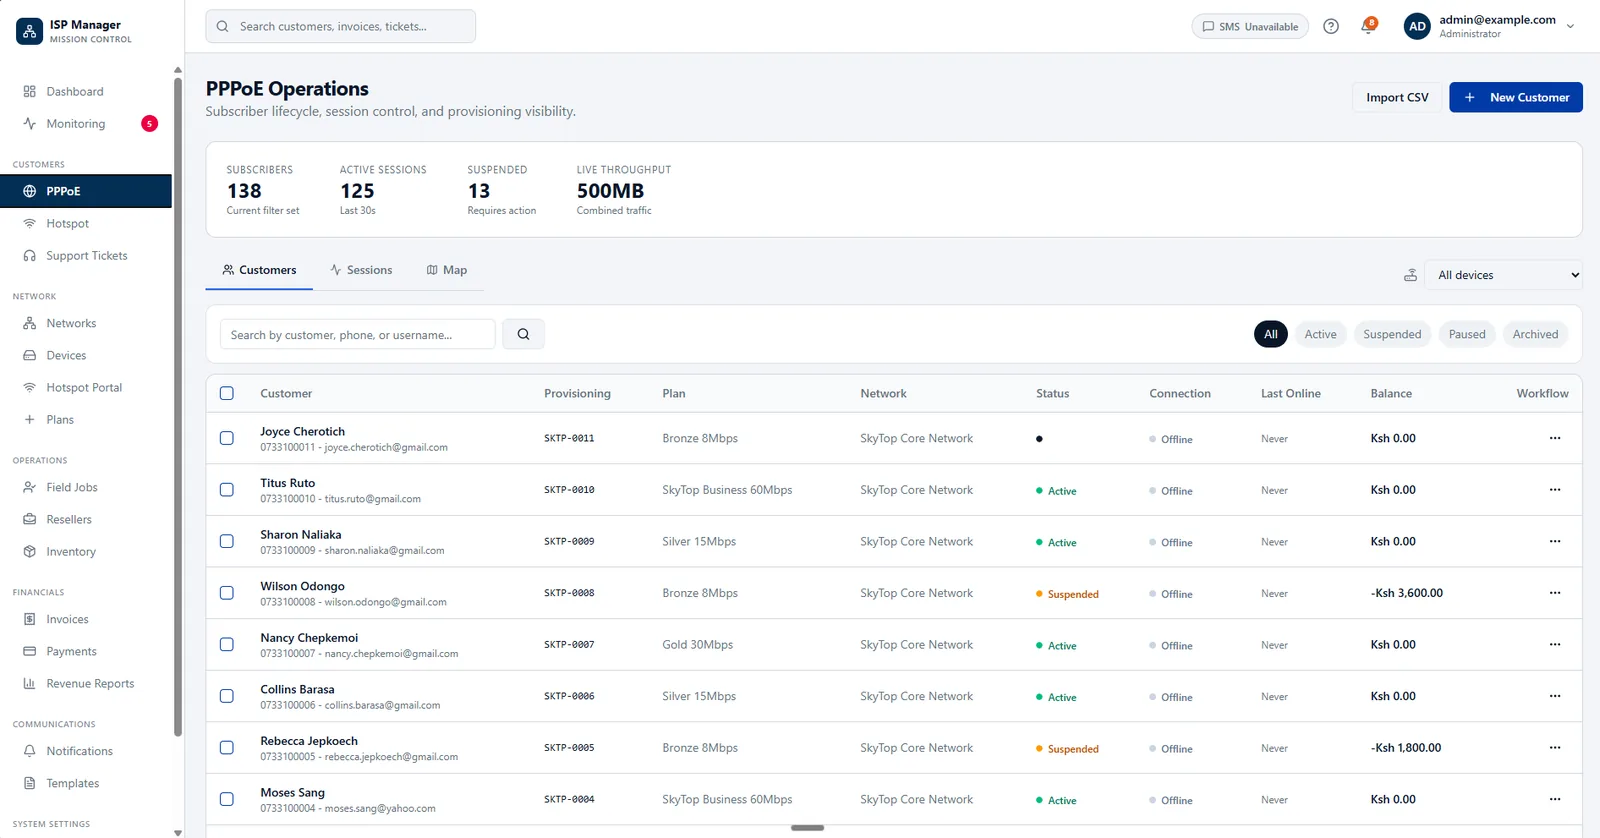Focus the customer, phone, username search box
The image size is (1600, 838).
click(x=358, y=334)
